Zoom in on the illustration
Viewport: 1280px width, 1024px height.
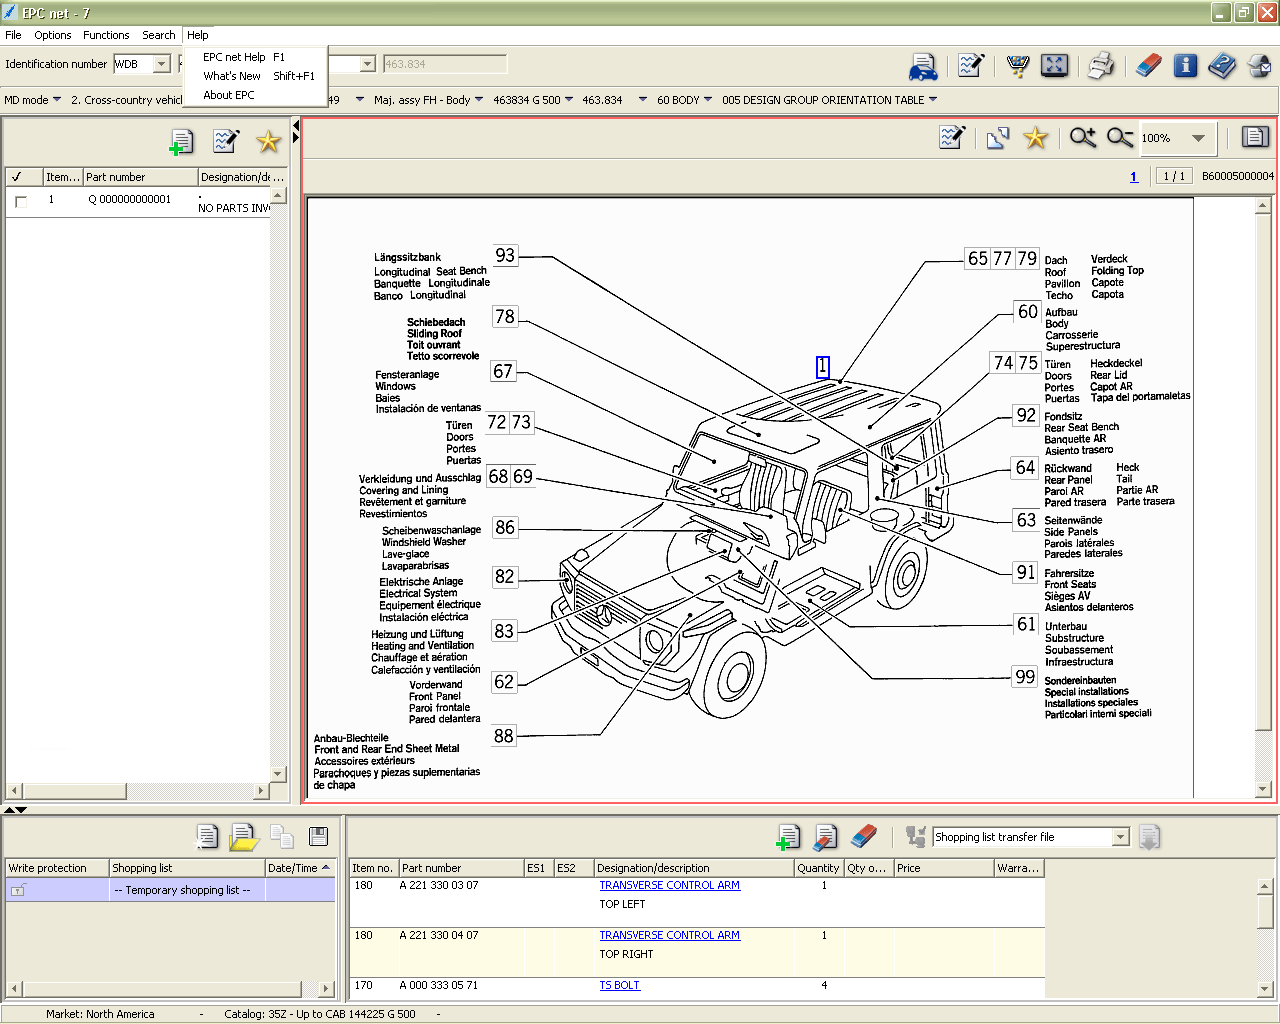[1083, 137]
